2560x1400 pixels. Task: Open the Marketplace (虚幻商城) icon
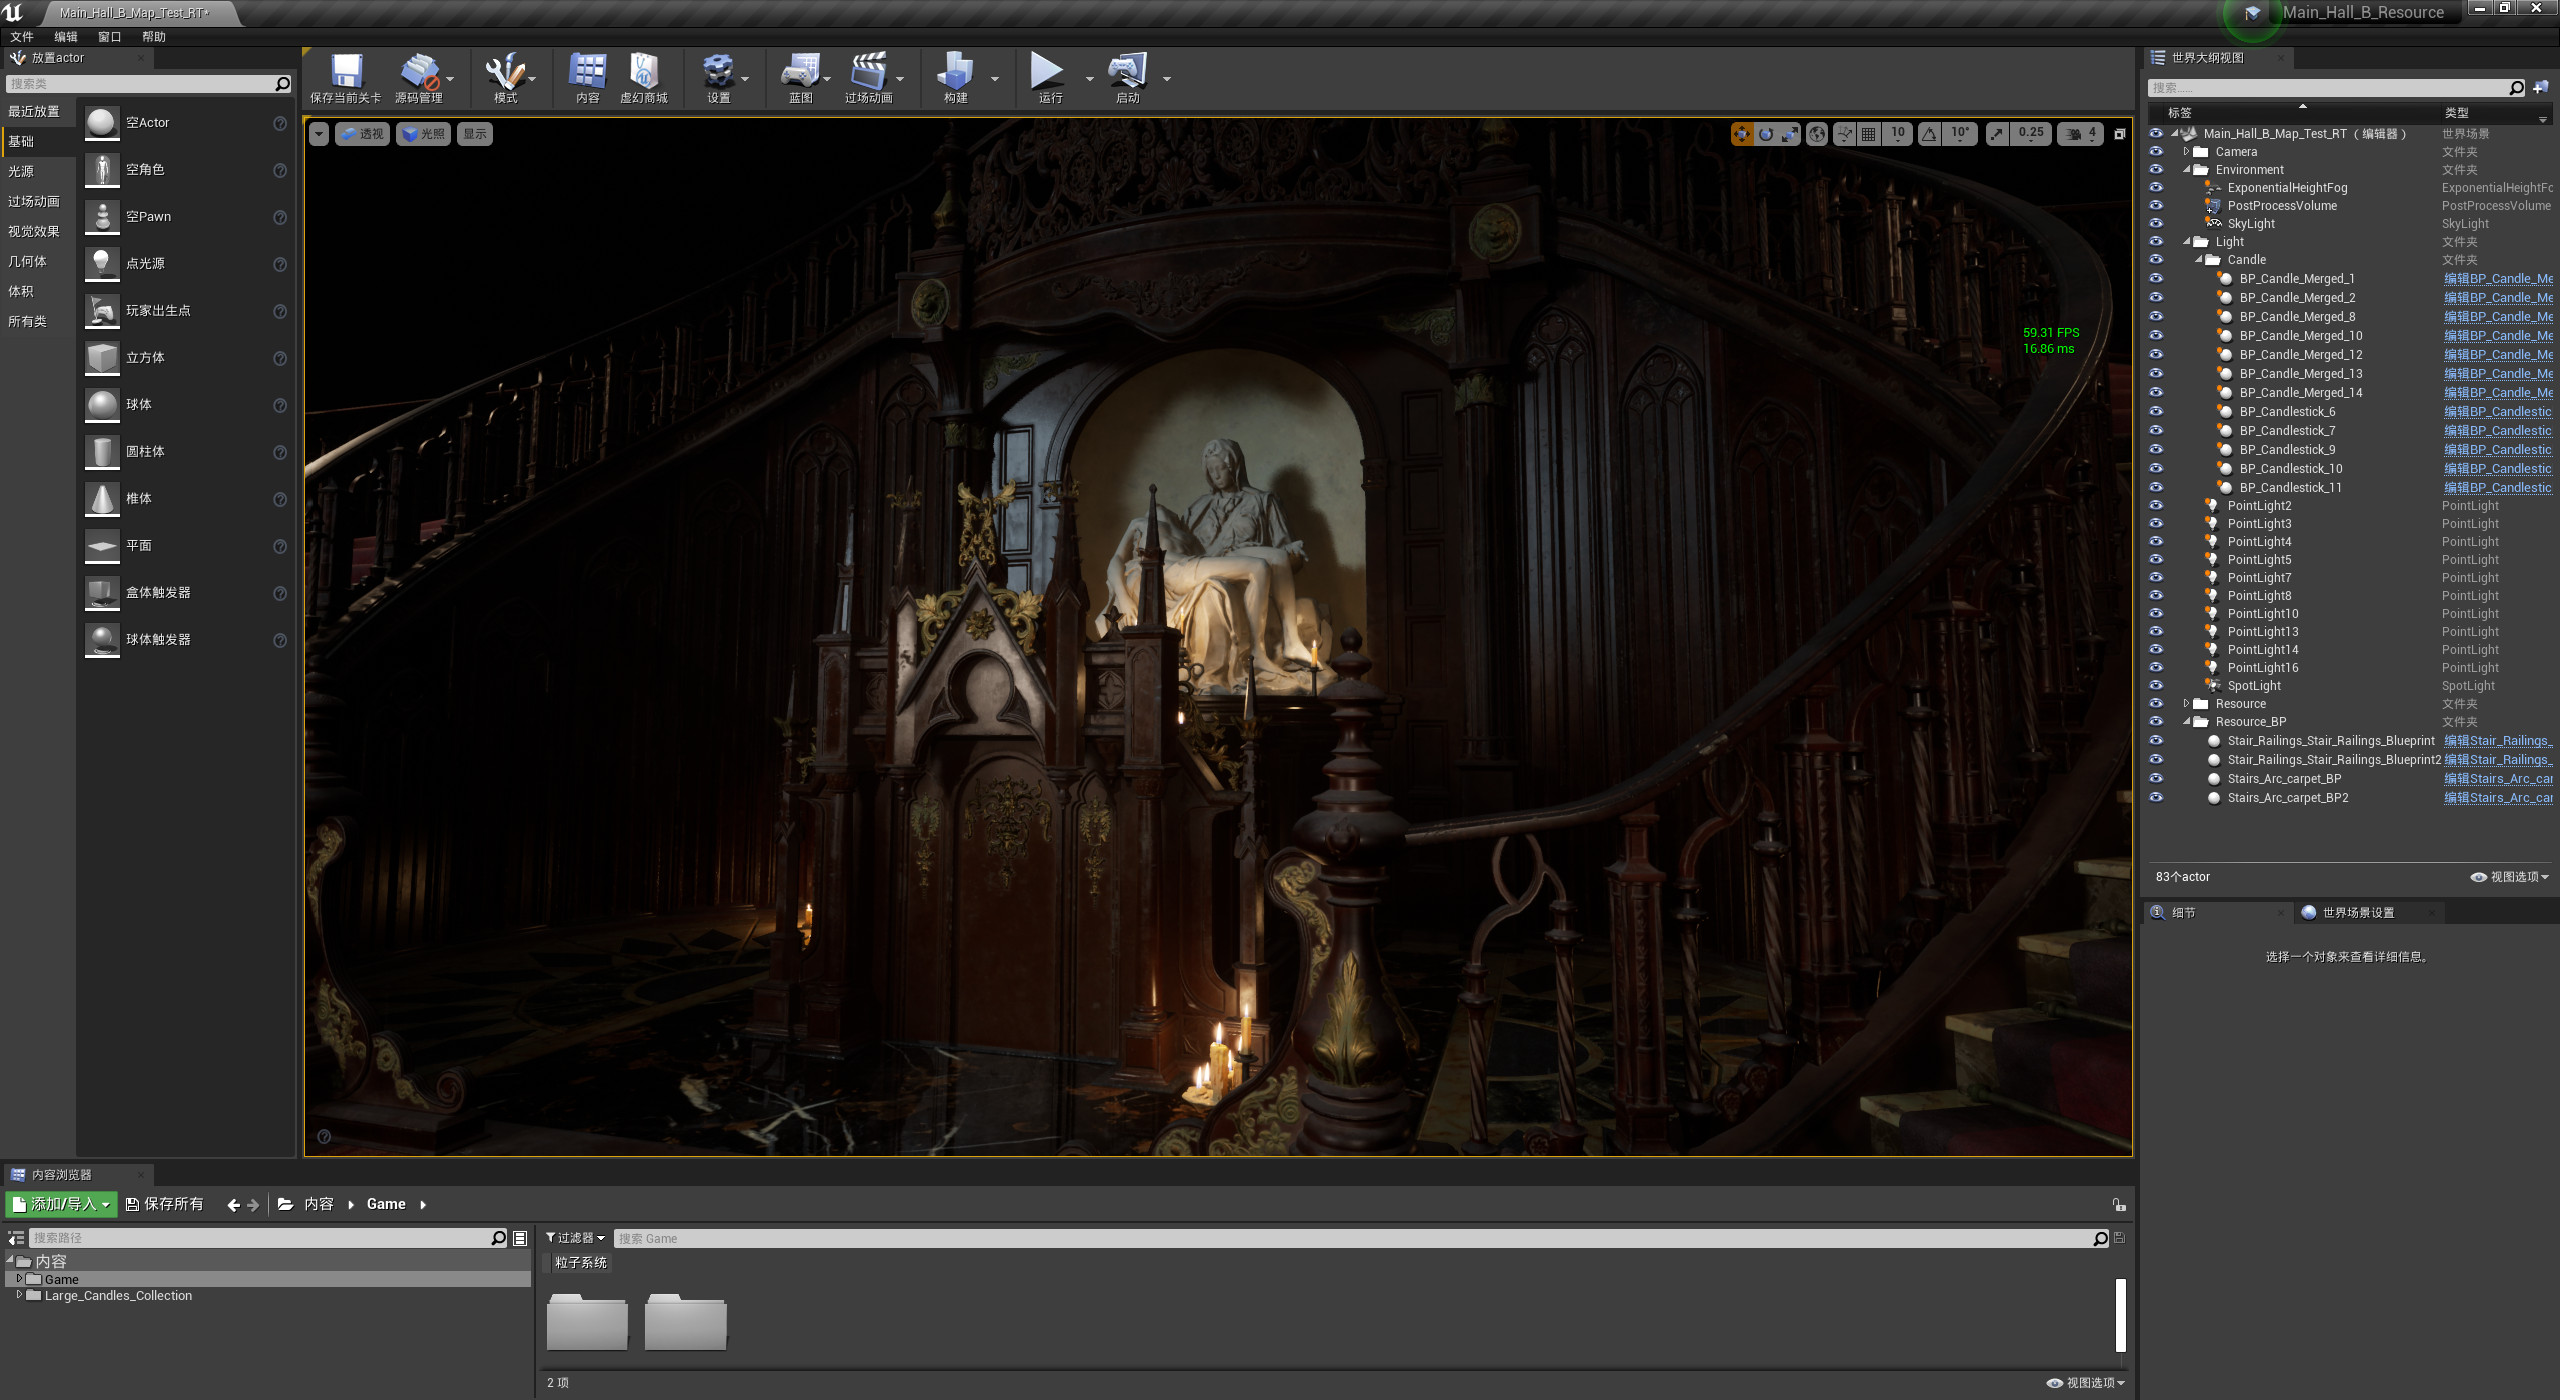[643, 78]
